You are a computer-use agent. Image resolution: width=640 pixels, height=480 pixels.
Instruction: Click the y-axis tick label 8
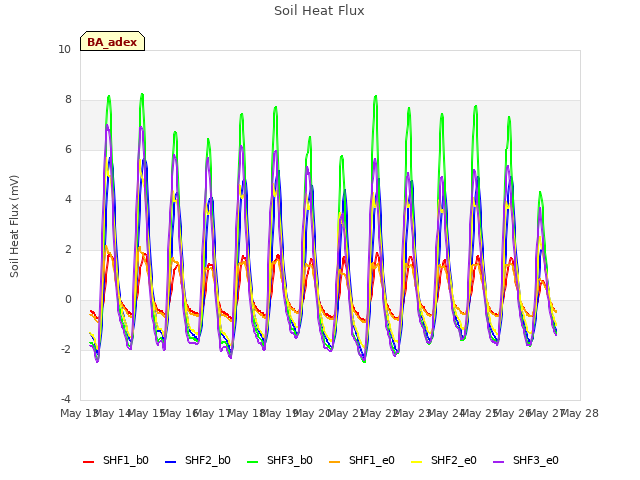(x=68, y=100)
